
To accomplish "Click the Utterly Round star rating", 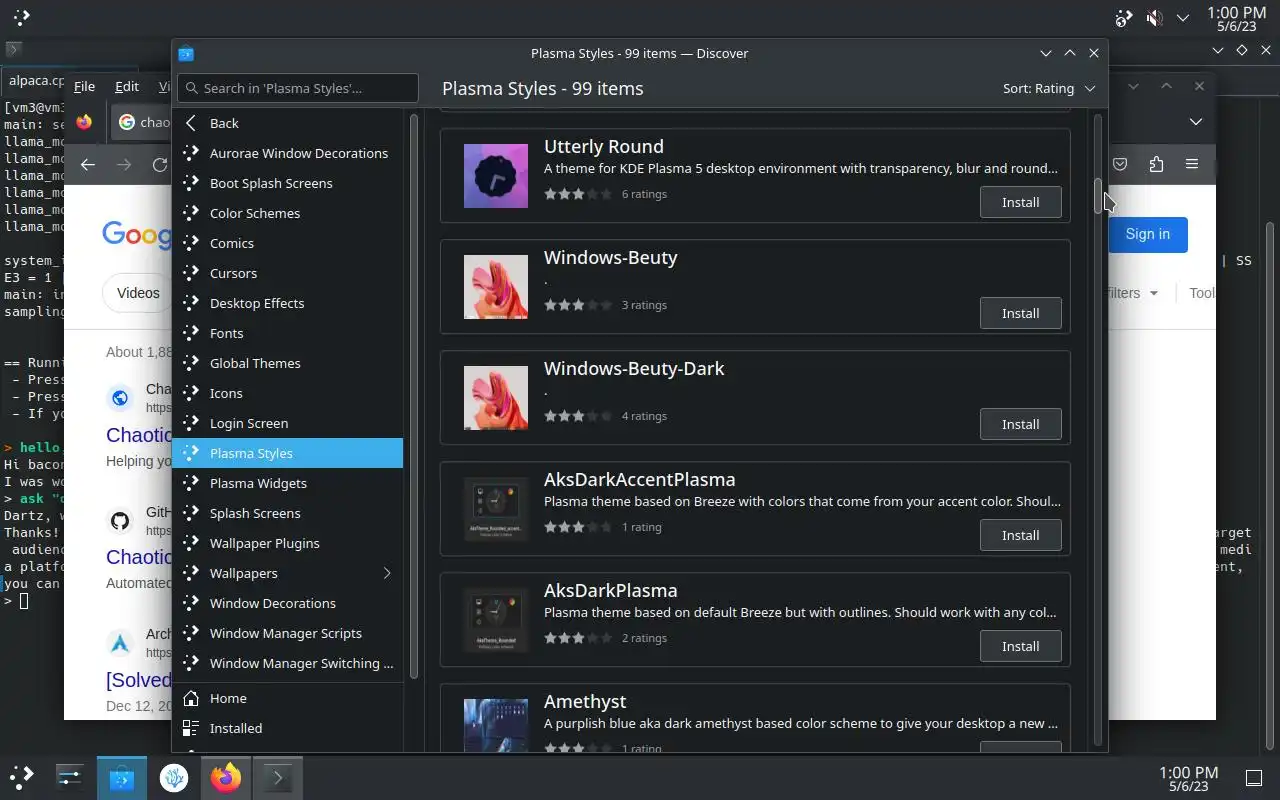I will pos(578,194).
